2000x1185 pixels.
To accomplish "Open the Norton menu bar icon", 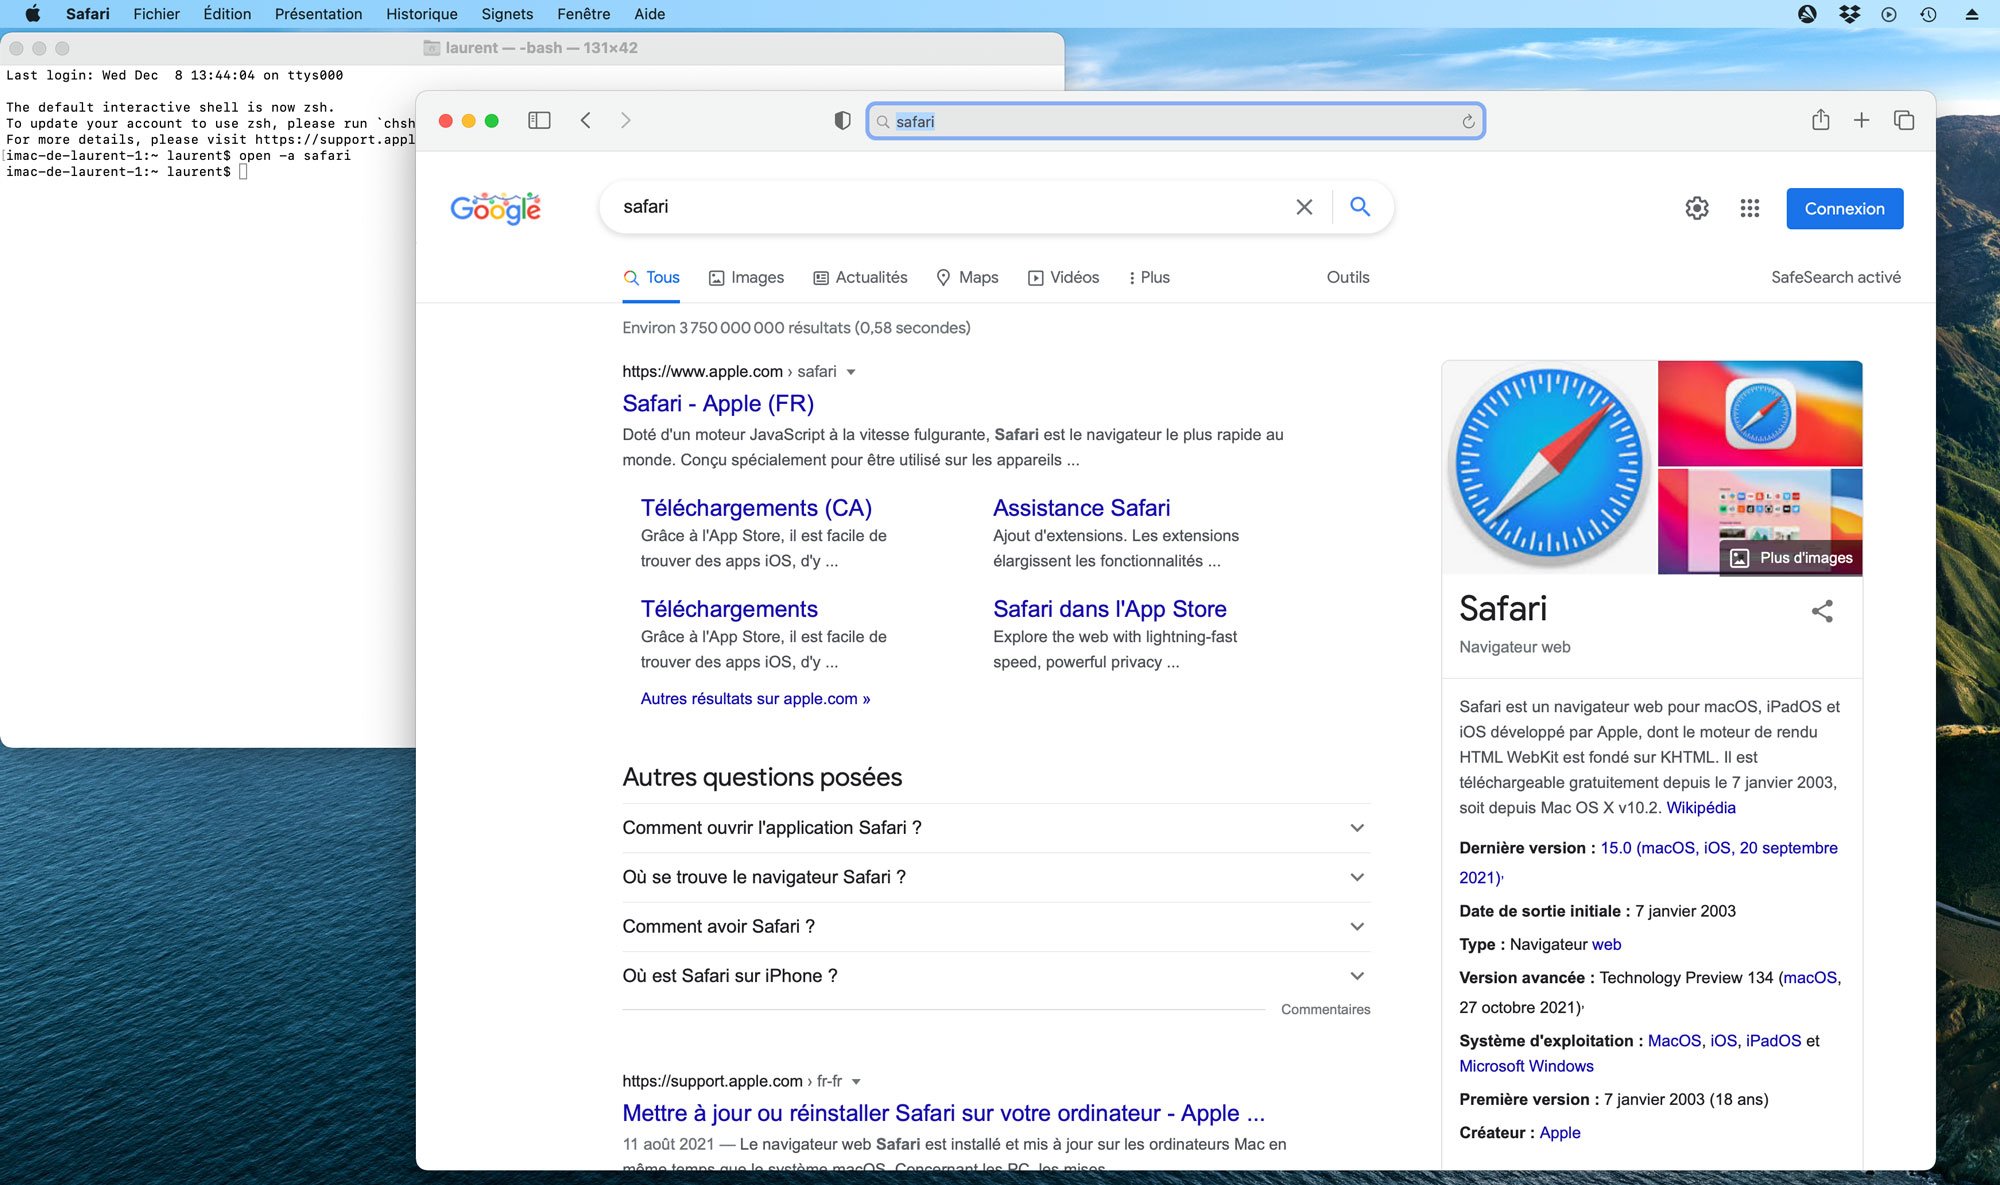I will [x=1807, y=14].
